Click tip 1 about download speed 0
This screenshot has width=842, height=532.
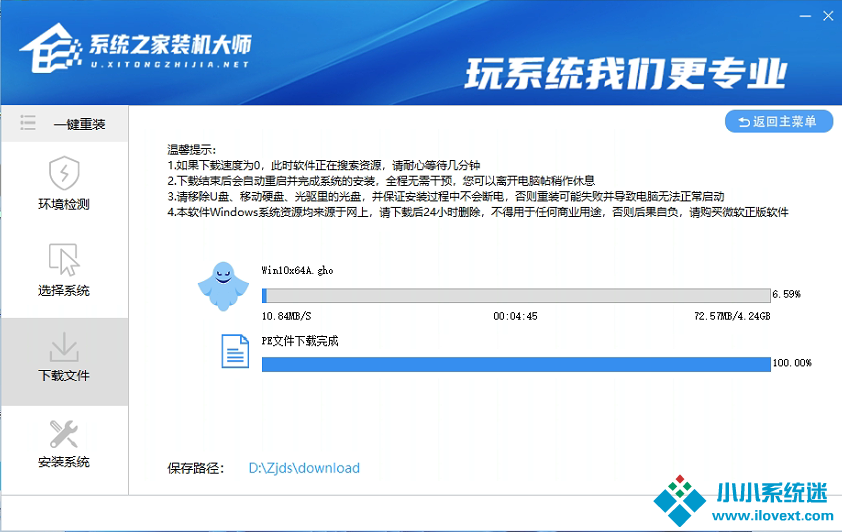[324, 165]
